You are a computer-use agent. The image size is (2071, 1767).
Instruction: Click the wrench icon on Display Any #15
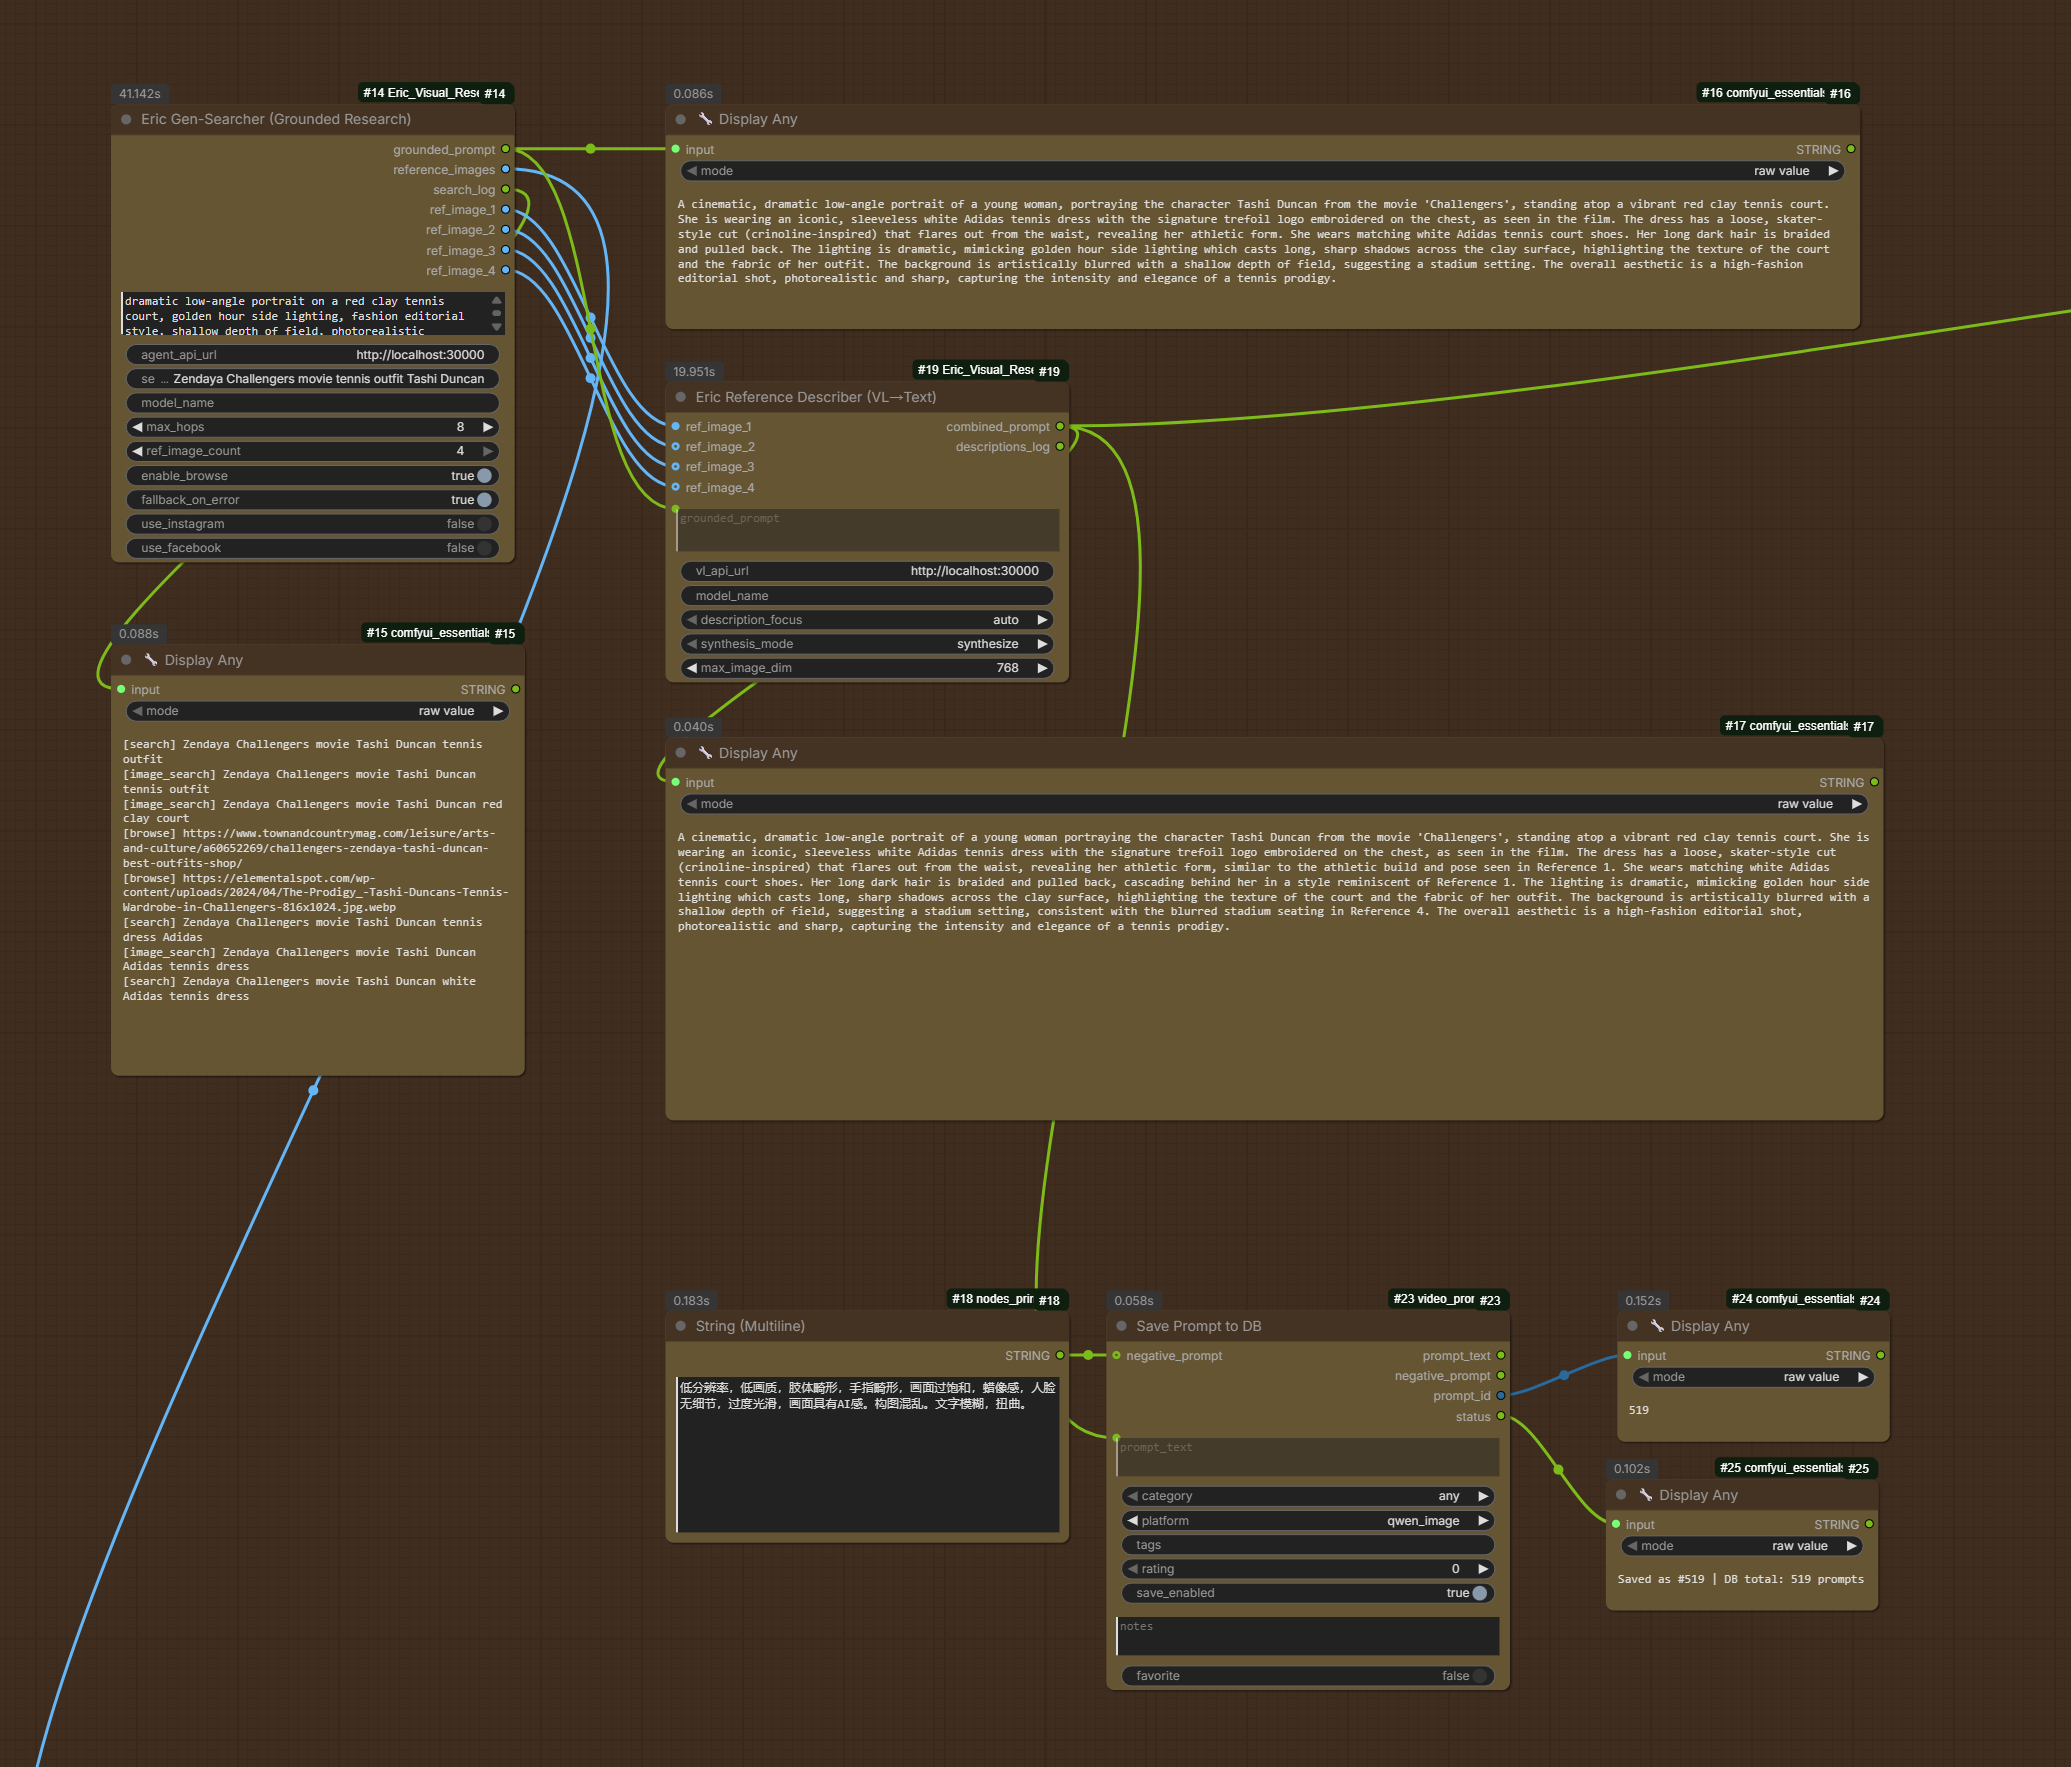151,660
